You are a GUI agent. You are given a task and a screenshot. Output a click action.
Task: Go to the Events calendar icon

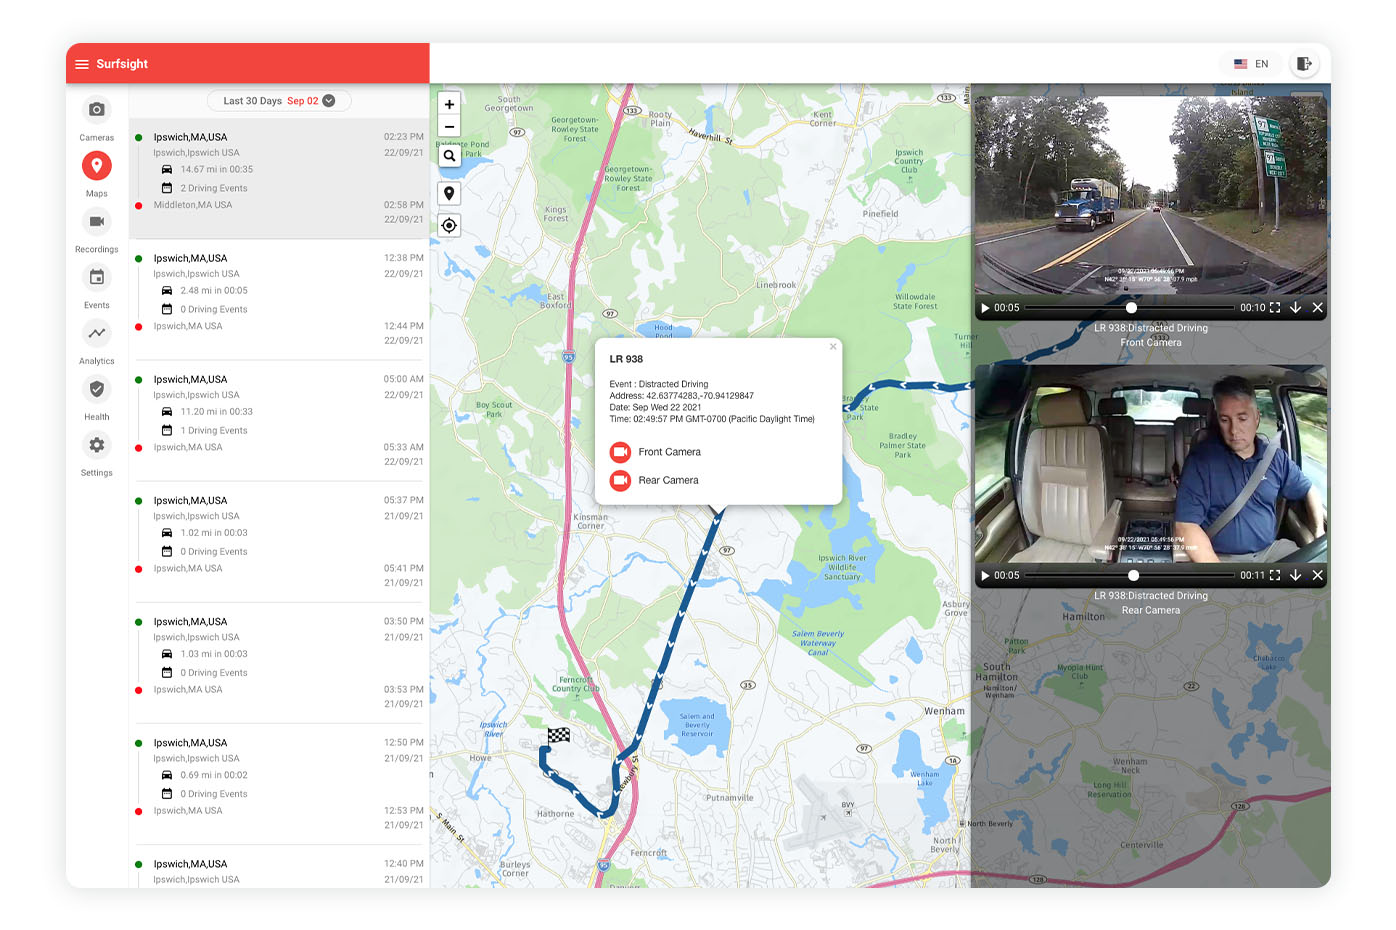click(96, 278)
